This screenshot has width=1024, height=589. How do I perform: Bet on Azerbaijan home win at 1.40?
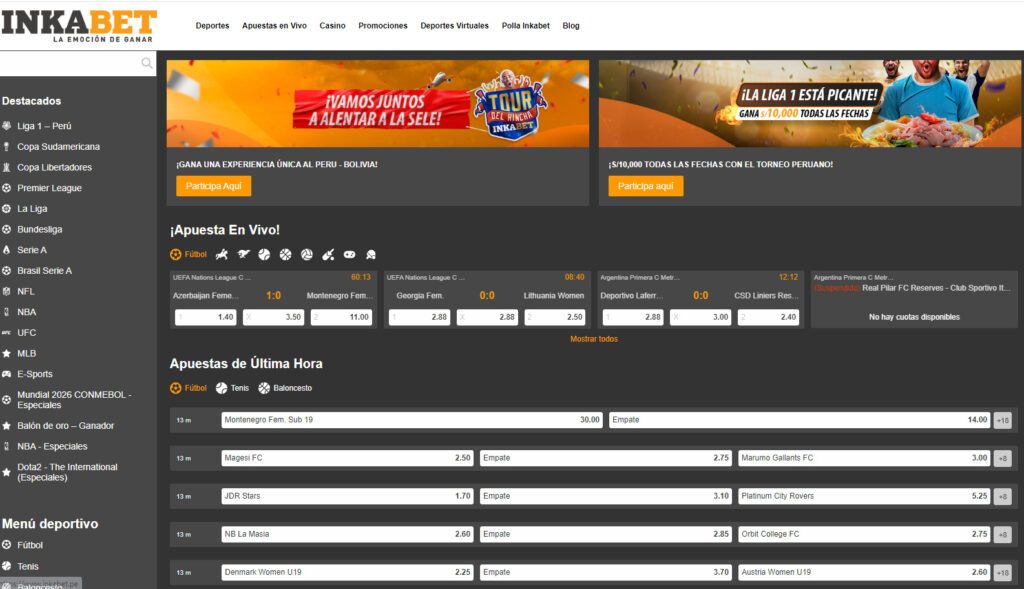pyautogui.click(x=206, y=317)
